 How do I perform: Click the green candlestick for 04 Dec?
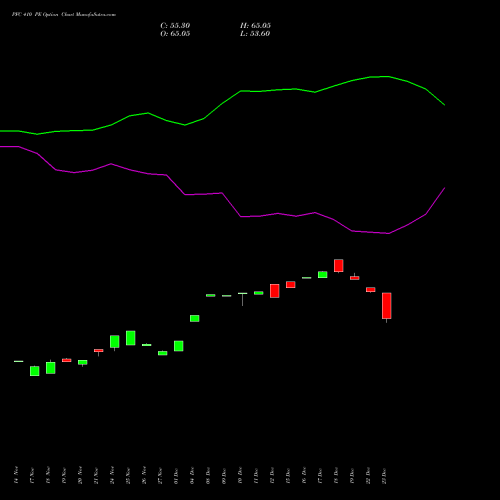click(195, 318)
